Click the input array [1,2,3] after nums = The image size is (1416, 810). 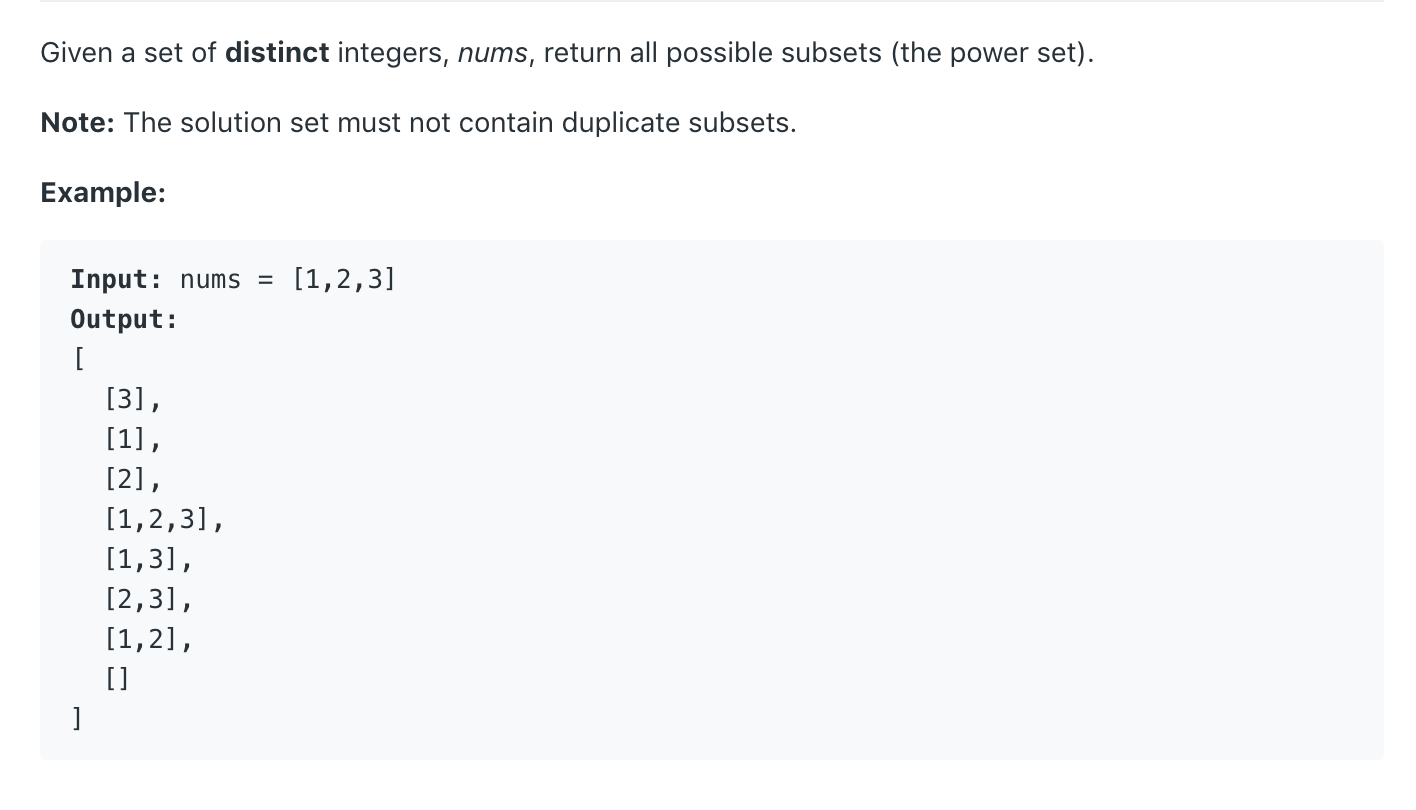344,279
